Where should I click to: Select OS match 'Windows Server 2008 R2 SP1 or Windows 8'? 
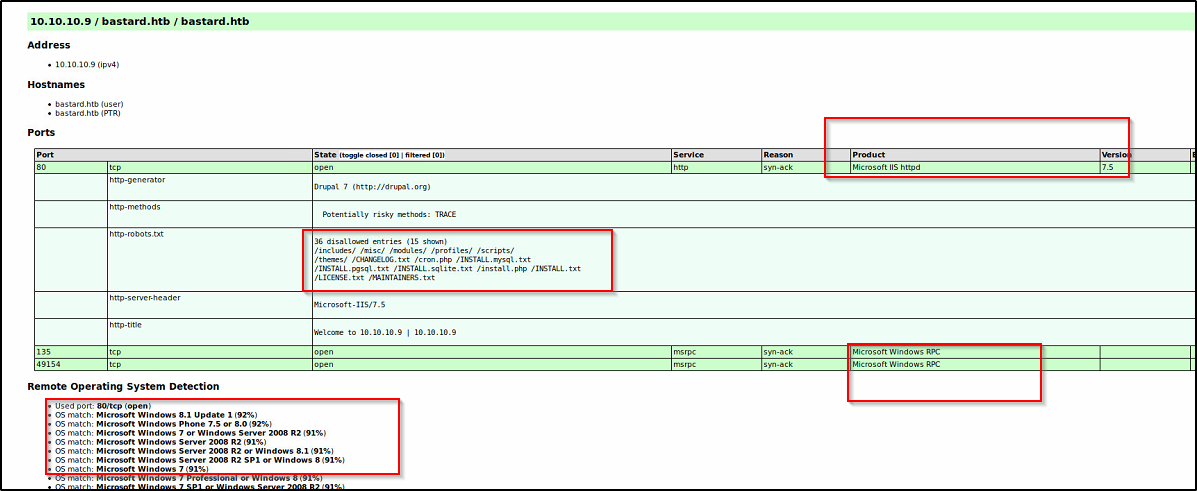pos(200,460)
